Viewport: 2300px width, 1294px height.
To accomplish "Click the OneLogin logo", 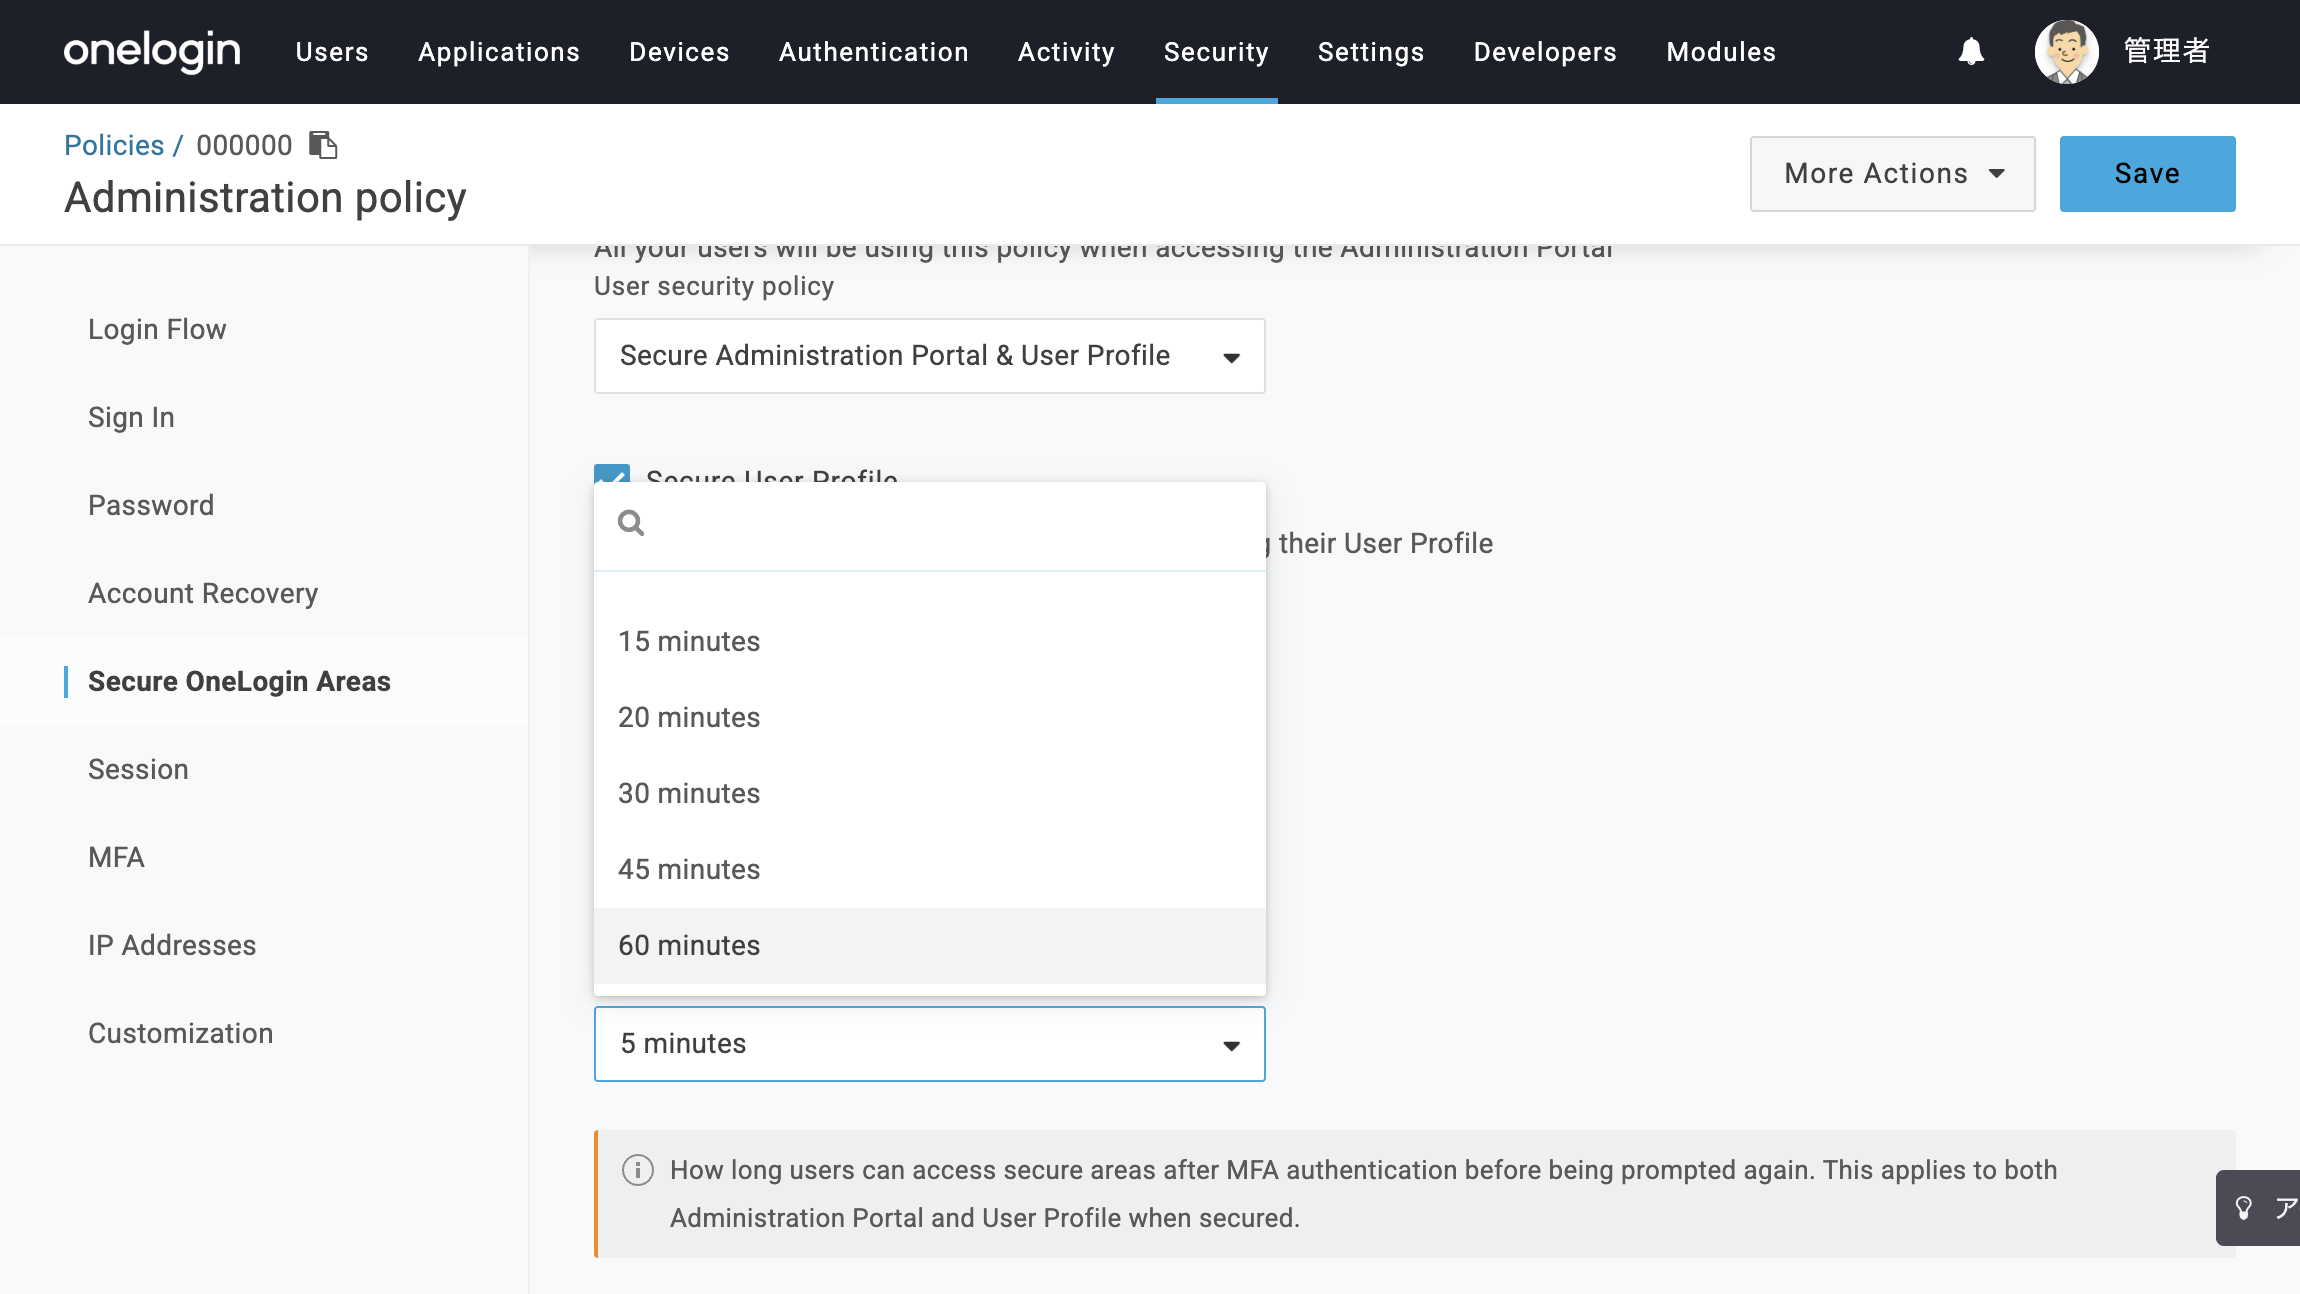I will click(x=152, y=51).
